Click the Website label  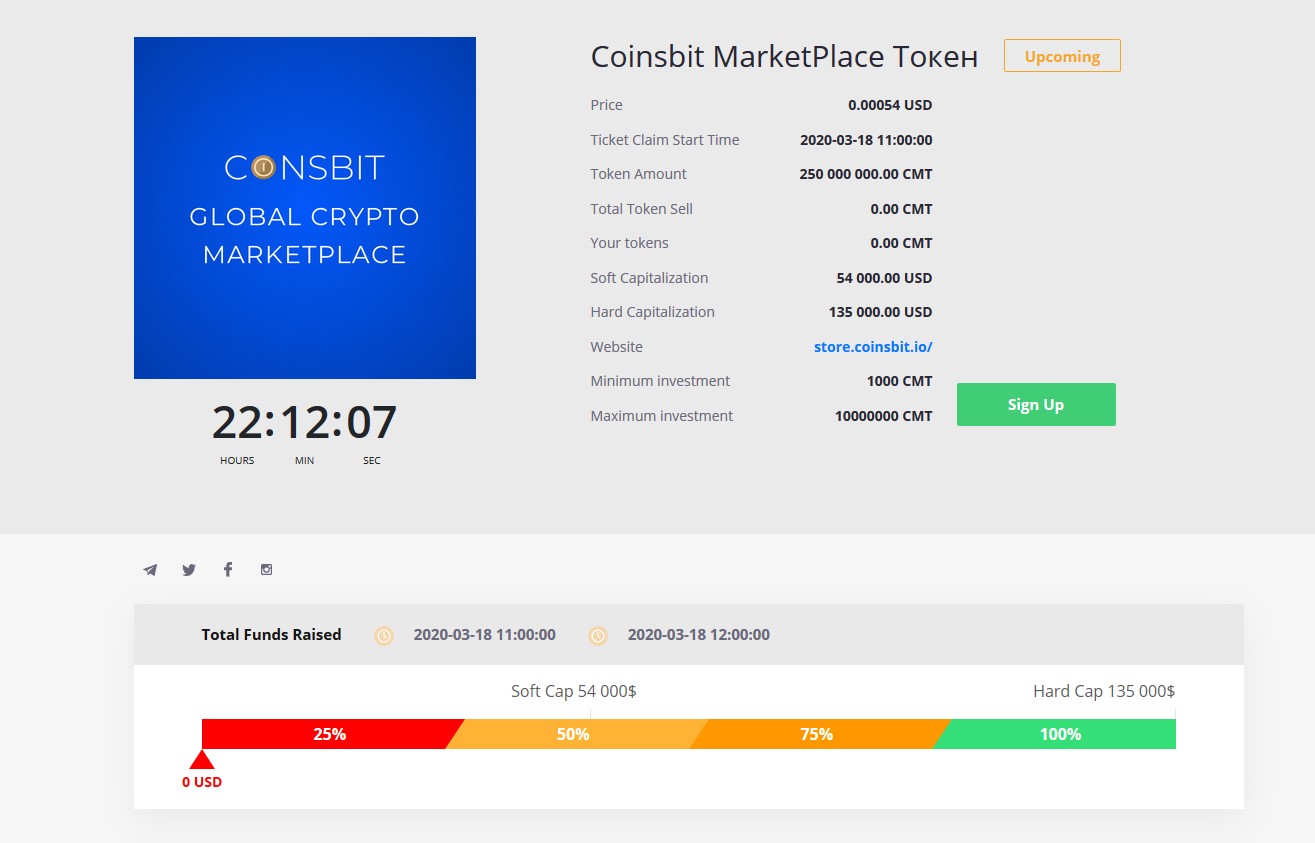point(616,347)
